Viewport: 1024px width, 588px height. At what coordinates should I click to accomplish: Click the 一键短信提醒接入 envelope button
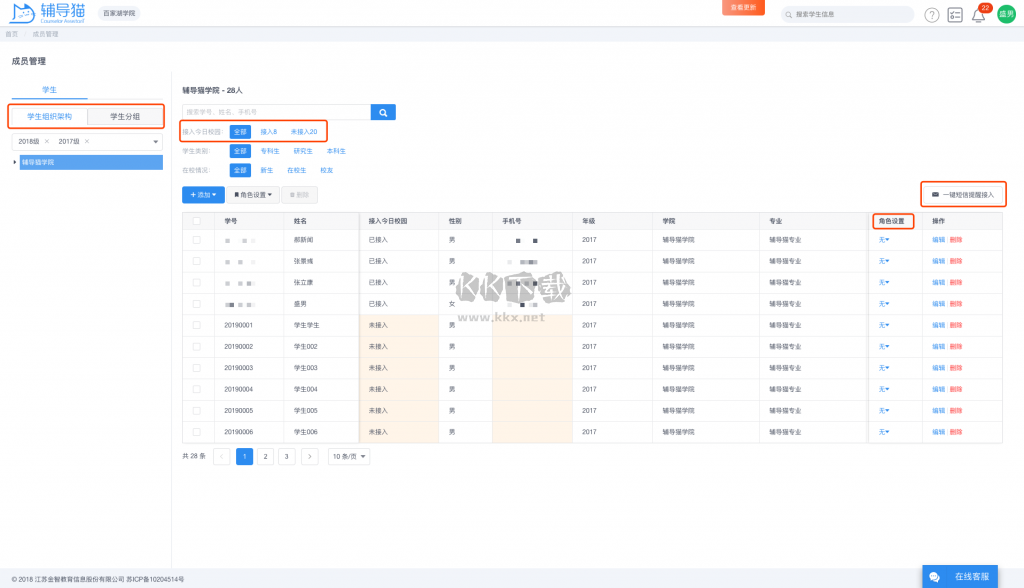coord(963,195)
